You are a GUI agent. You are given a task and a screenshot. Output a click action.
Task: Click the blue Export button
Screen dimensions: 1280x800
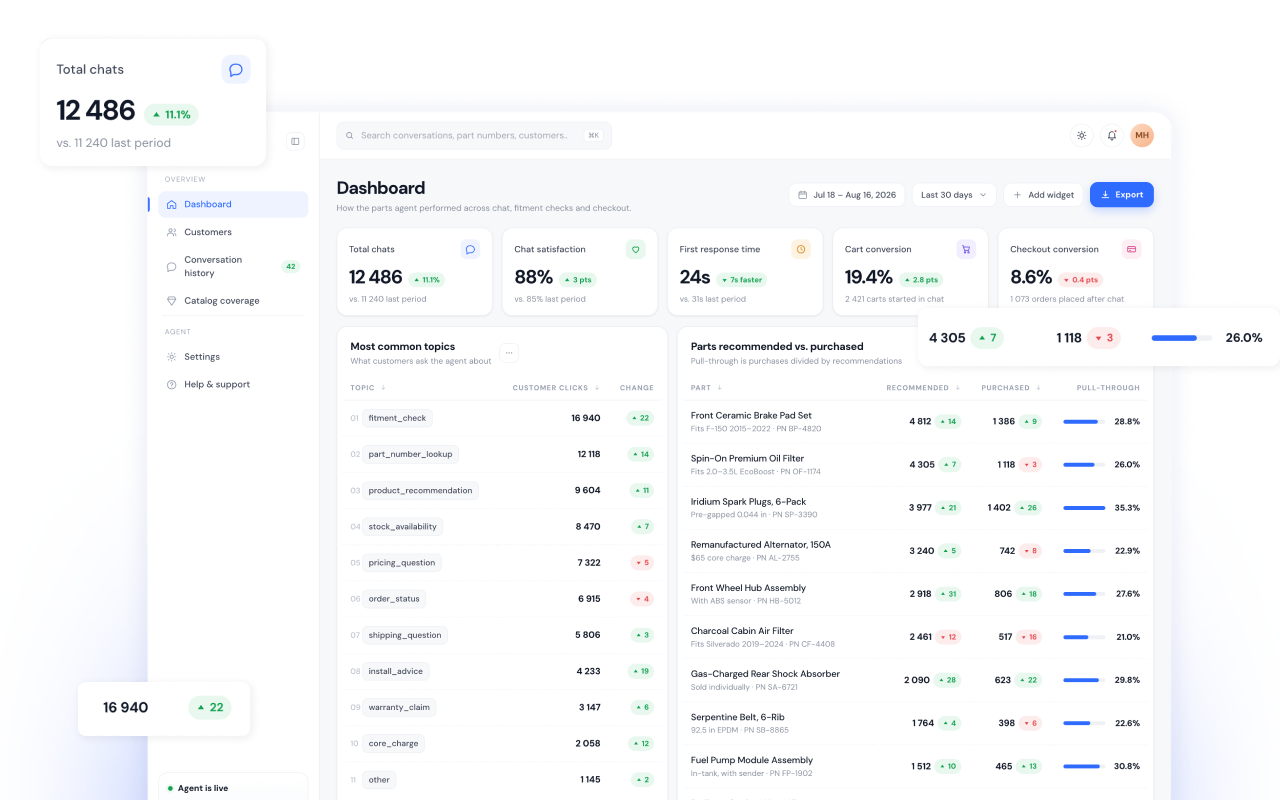point(1122,195)
